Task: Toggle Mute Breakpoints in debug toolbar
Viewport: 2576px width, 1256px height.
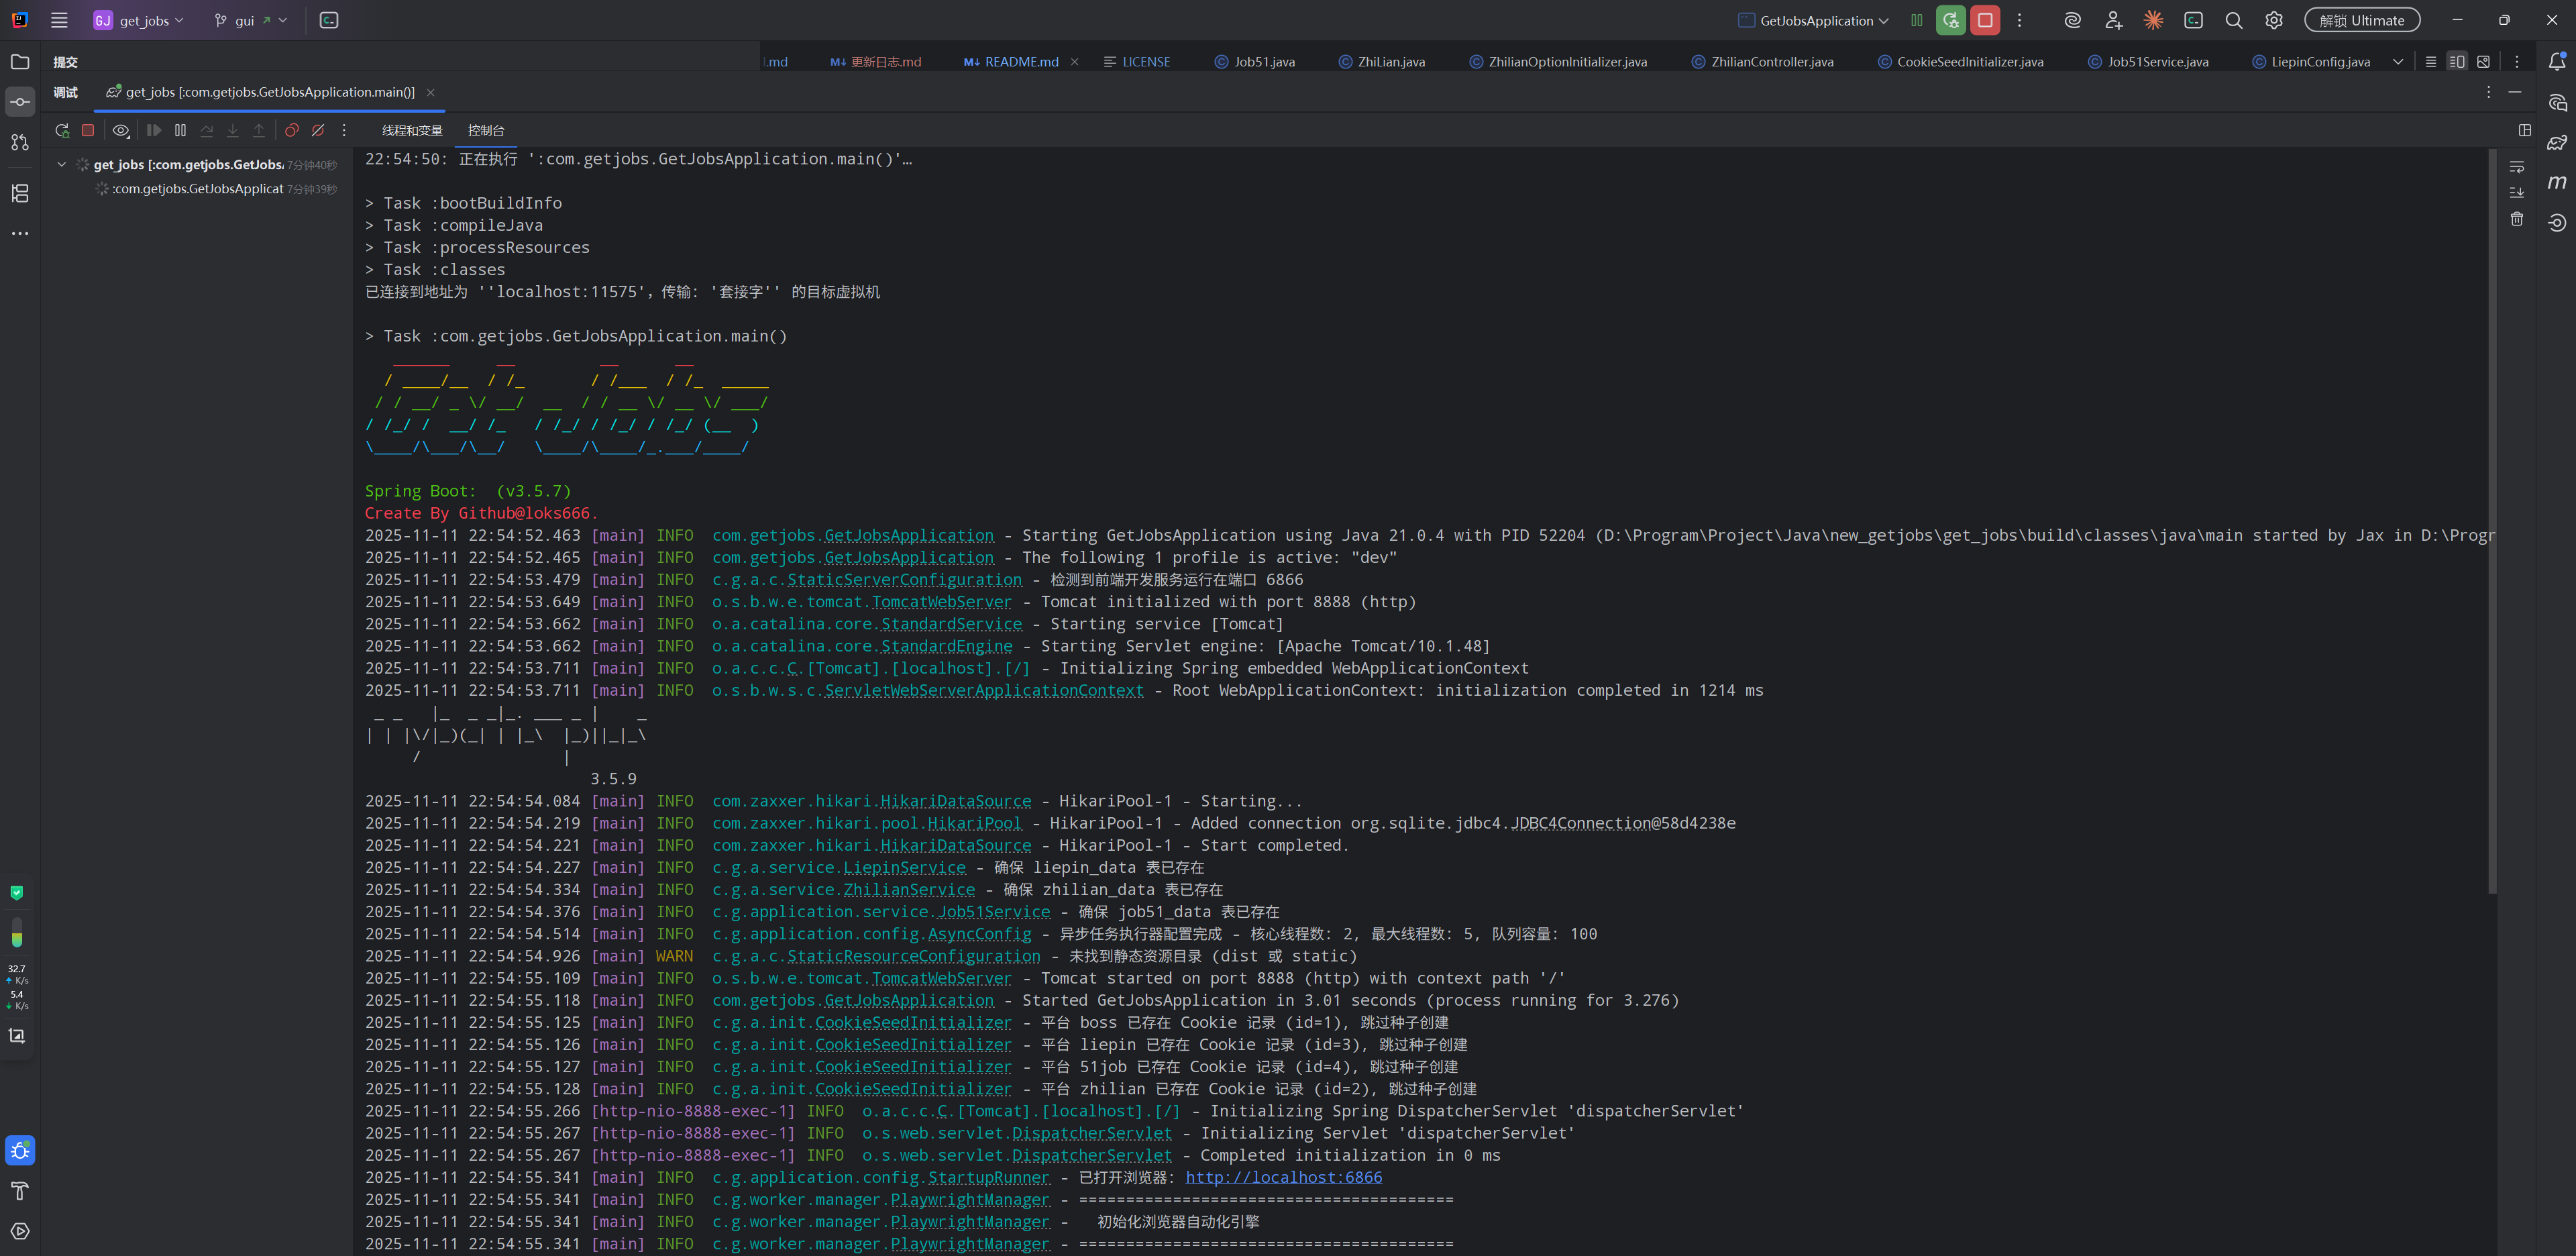Action: [318, 130]
